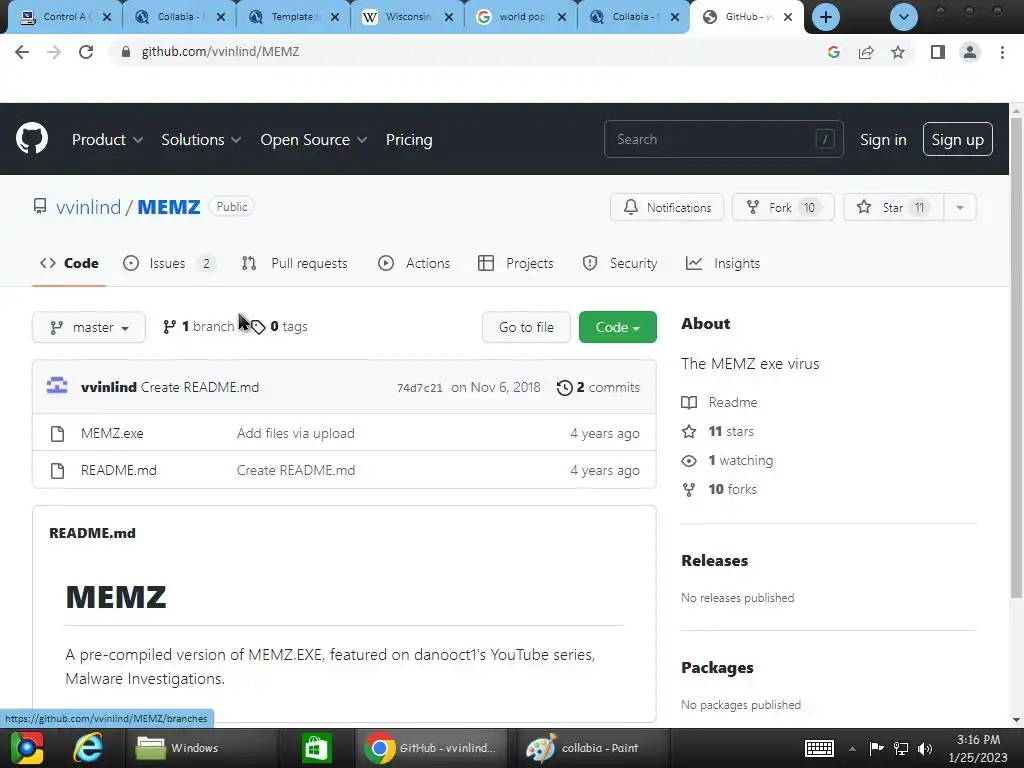Star the repository with Star button
This screenshot has width=1024, height=768.
pyautogui.click(x=893, y=208)
